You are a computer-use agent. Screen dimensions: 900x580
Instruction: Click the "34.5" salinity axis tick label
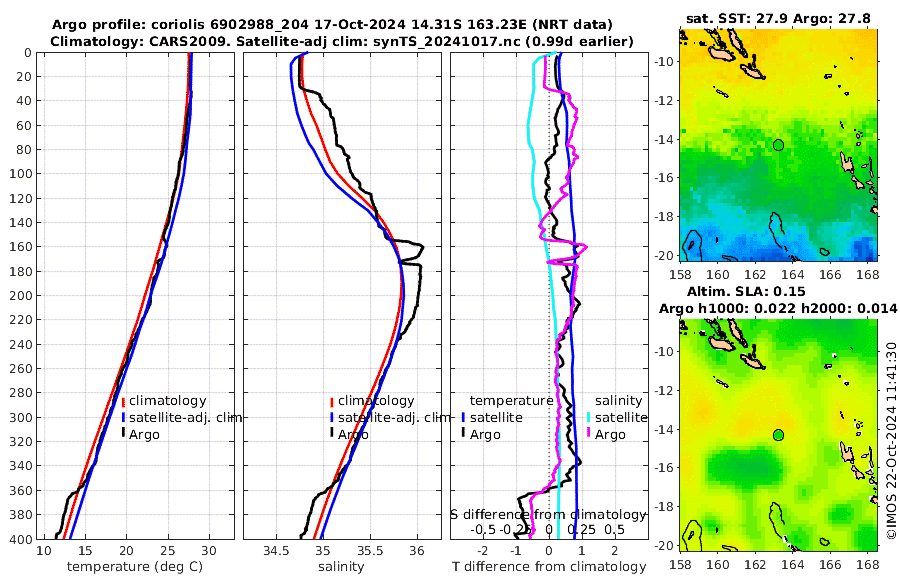[276, 551]
